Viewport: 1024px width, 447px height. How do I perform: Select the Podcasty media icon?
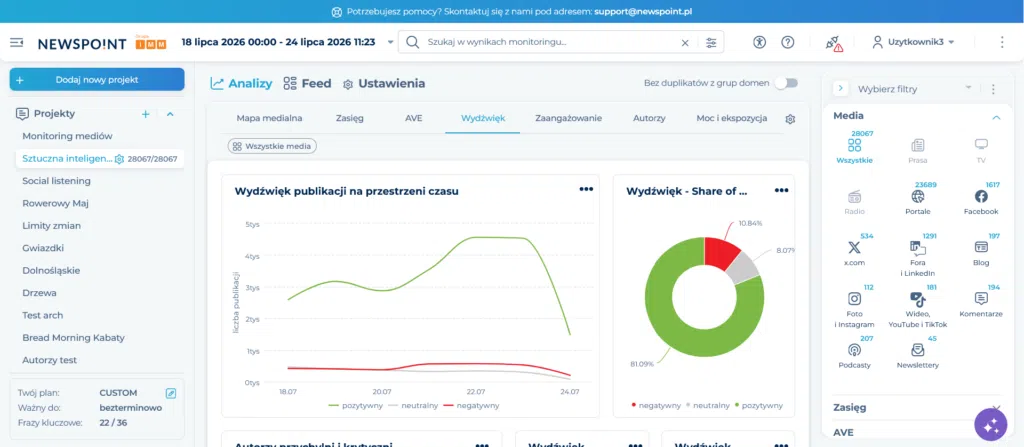(854, 350)
